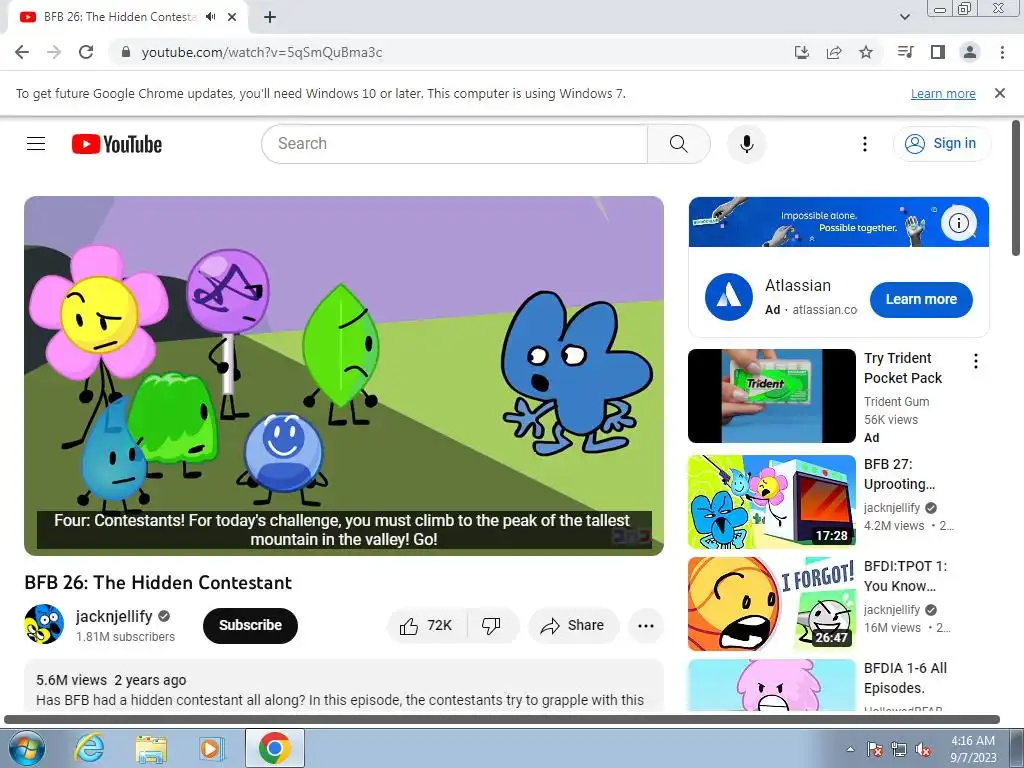Image resolution: width=1024 pixels, height=768 pixels.
Task: Open Chrome profile avatar
Action: pos(970,52)
